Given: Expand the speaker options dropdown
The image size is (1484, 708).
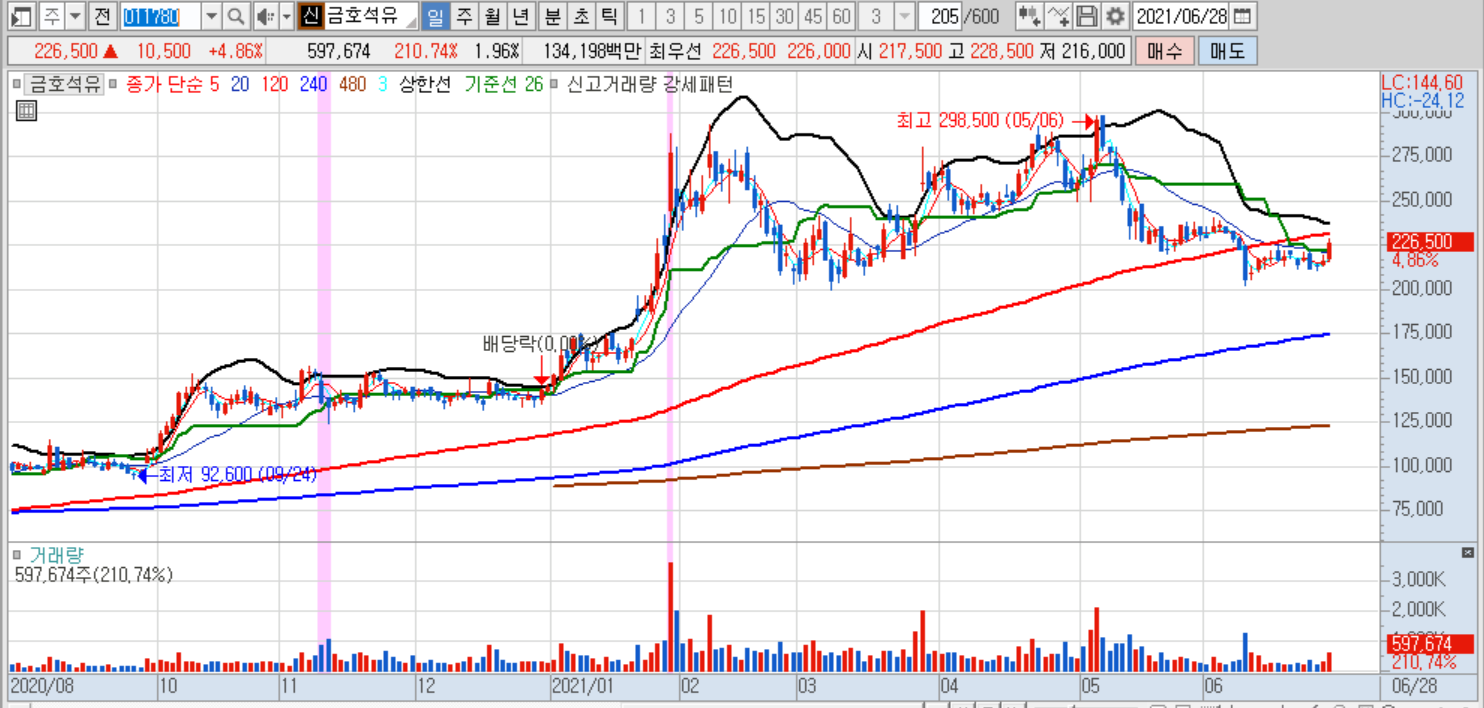Looking at the screenshot, I should pyautogui.click(x=286, y=16).
